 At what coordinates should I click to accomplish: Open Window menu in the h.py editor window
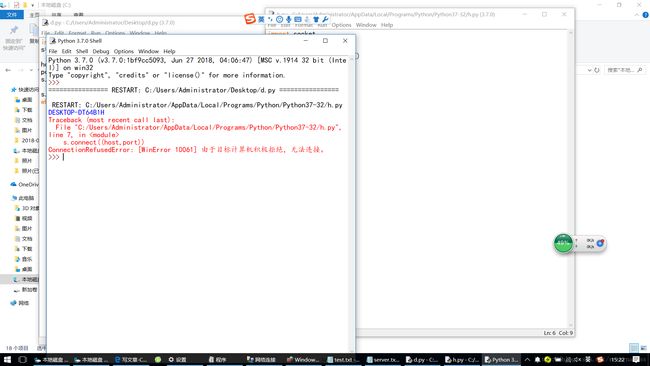366,25
